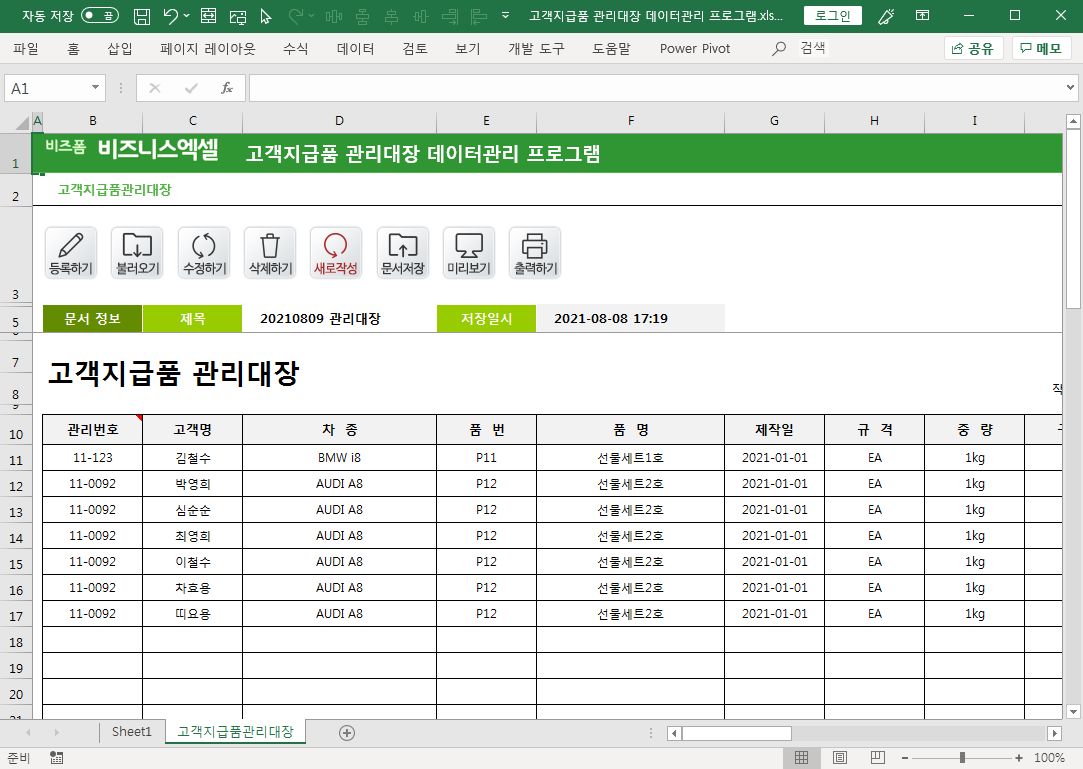This screenshot has height=769, width=1083.
Task: Click the save floppy disk icon
Action: click(x=142, y=16)
